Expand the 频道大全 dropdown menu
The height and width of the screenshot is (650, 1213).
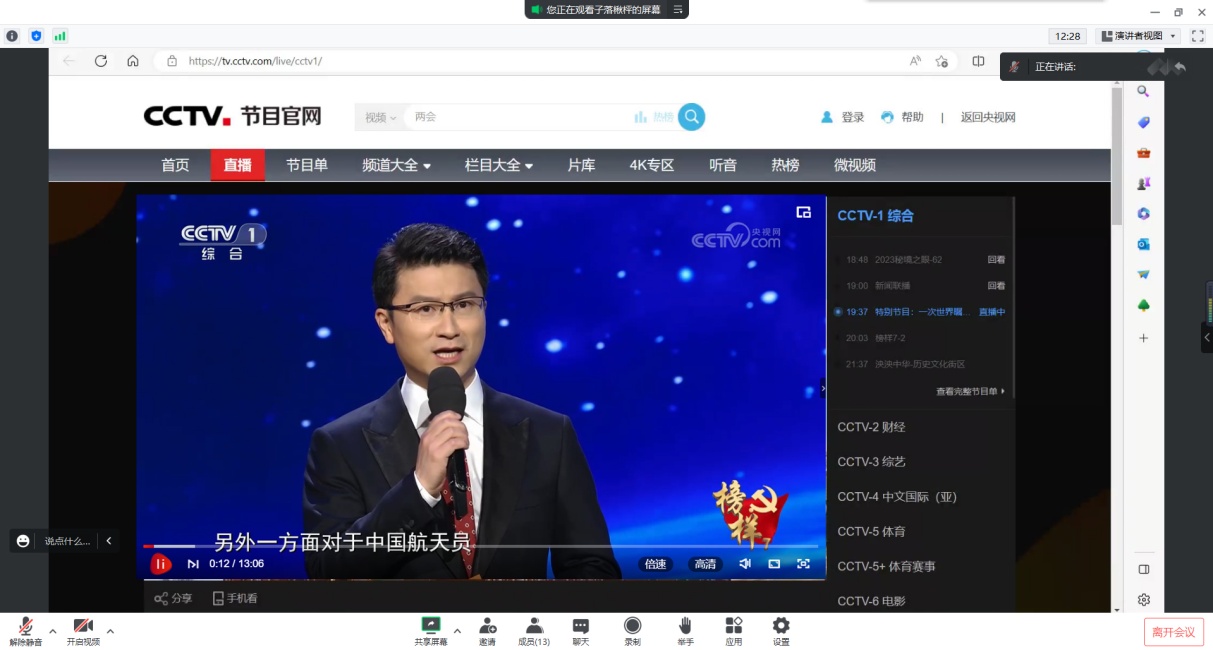click(x=396, y=165)
